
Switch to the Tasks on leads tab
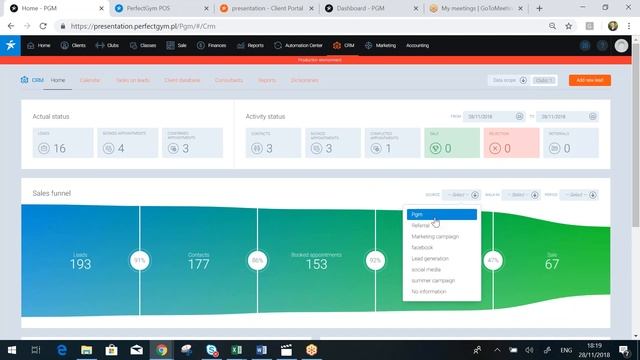click(133, 80)
